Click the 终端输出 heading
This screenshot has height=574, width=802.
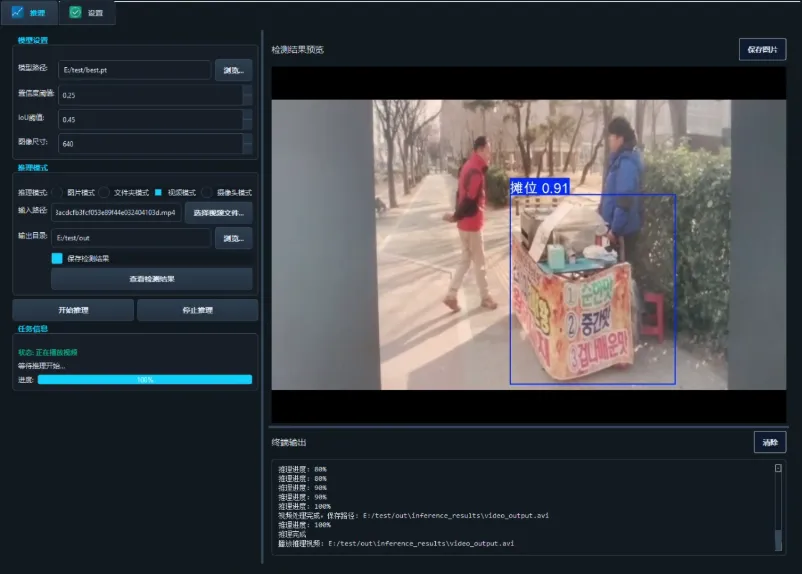[289, 443]
